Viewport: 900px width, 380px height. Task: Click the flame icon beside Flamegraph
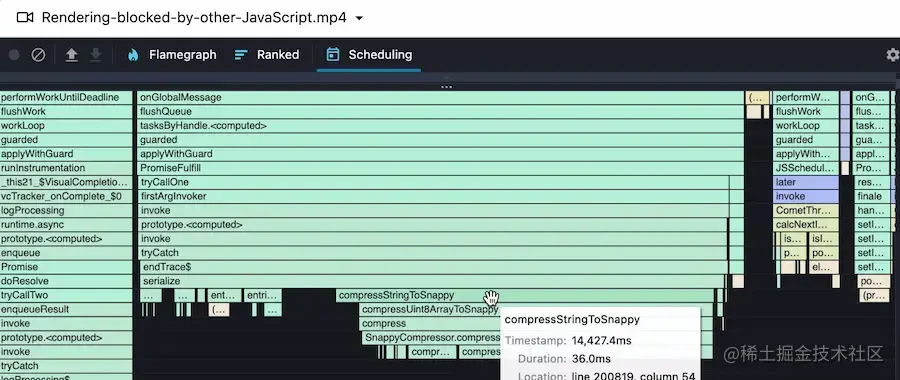point(133,55)
